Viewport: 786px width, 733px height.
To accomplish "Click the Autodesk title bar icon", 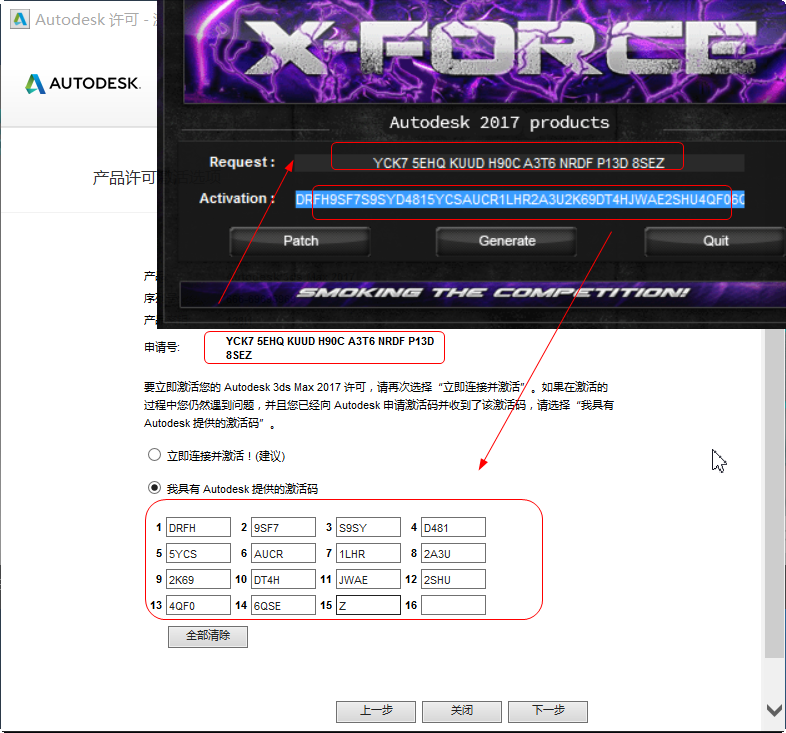I will [x=20, y=20].
